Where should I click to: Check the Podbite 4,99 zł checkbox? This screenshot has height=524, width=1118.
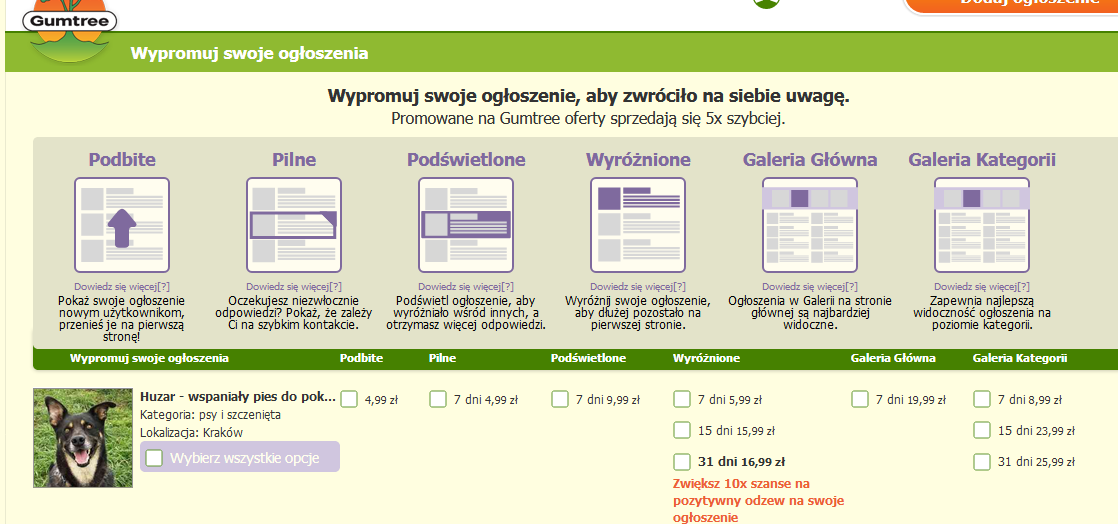point(349,399)
